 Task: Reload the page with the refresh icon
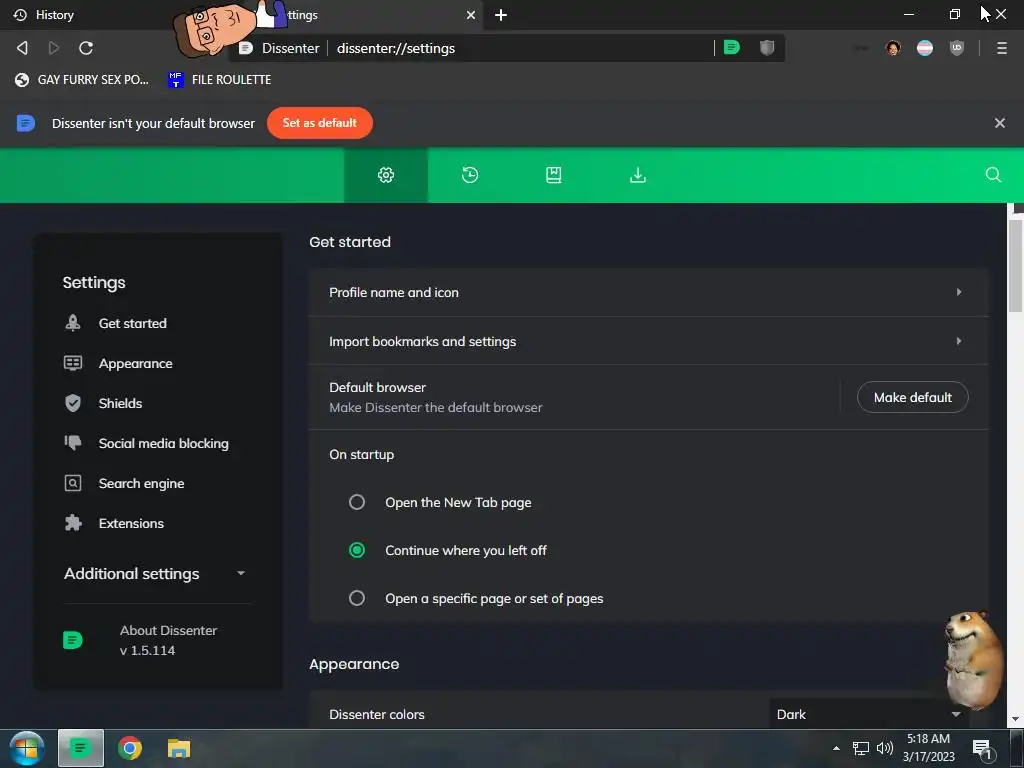click(x=86, y=48)
